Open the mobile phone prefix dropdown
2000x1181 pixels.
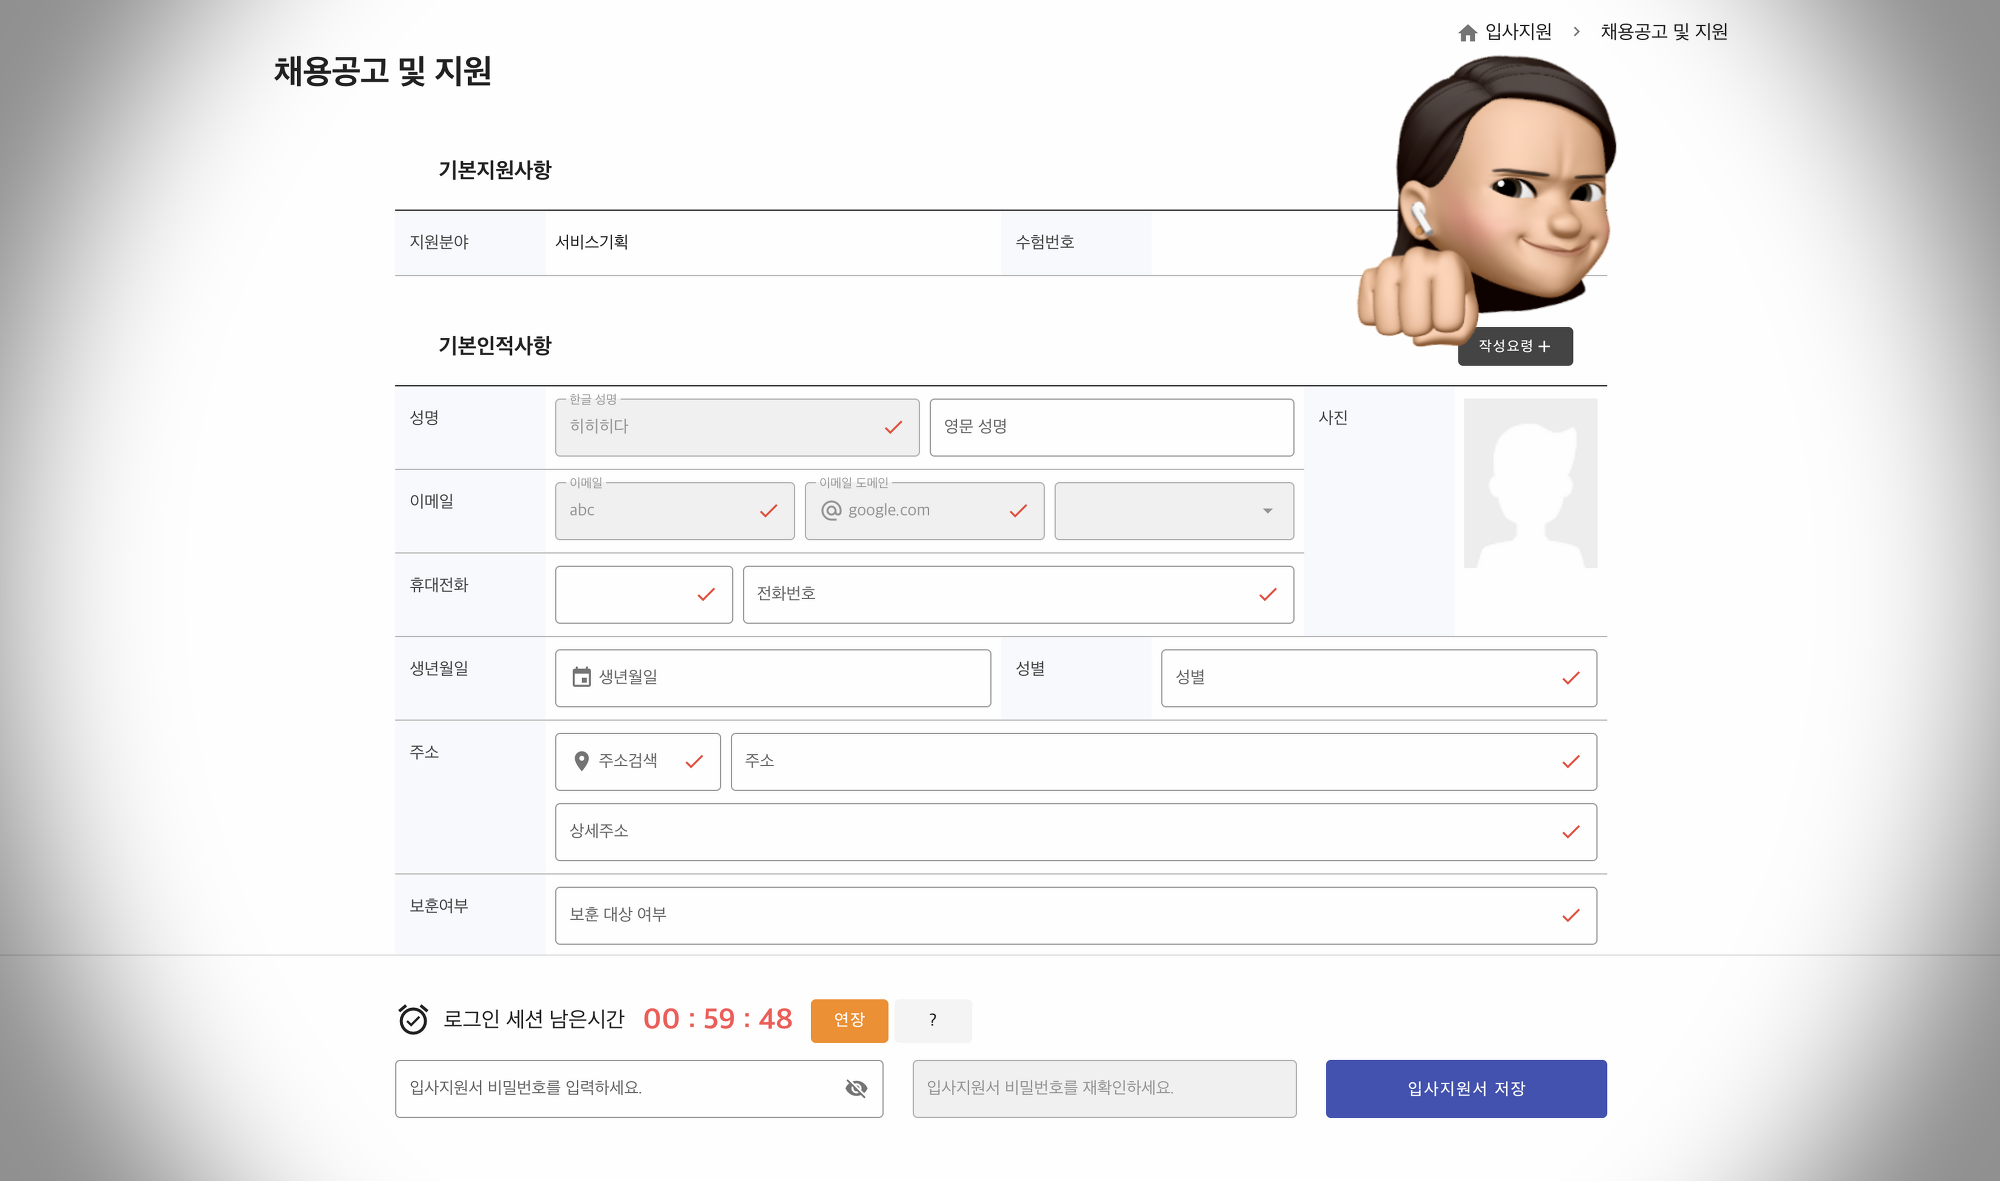[x=643, y=594]
